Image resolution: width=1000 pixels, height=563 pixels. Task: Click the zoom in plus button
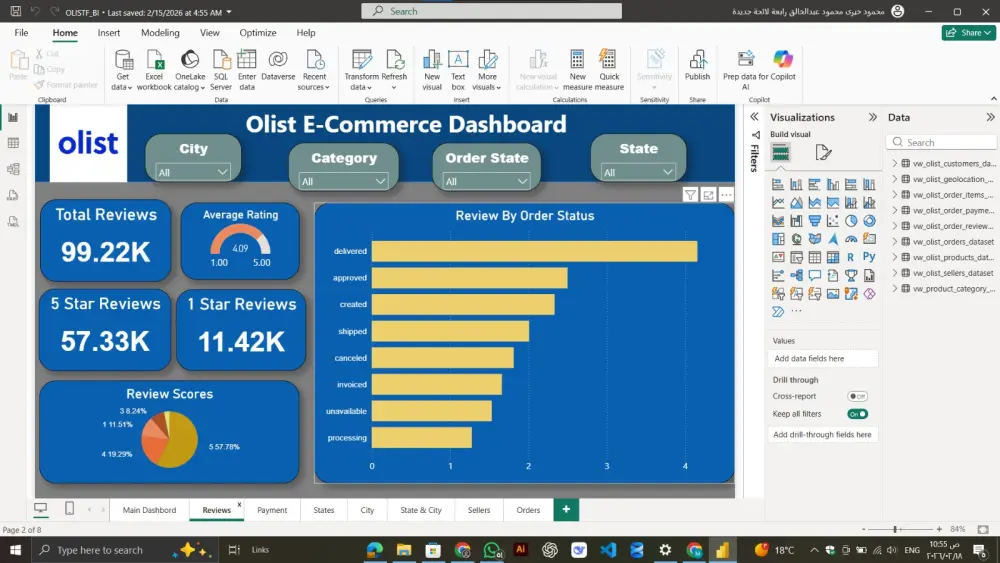[939, 529]
